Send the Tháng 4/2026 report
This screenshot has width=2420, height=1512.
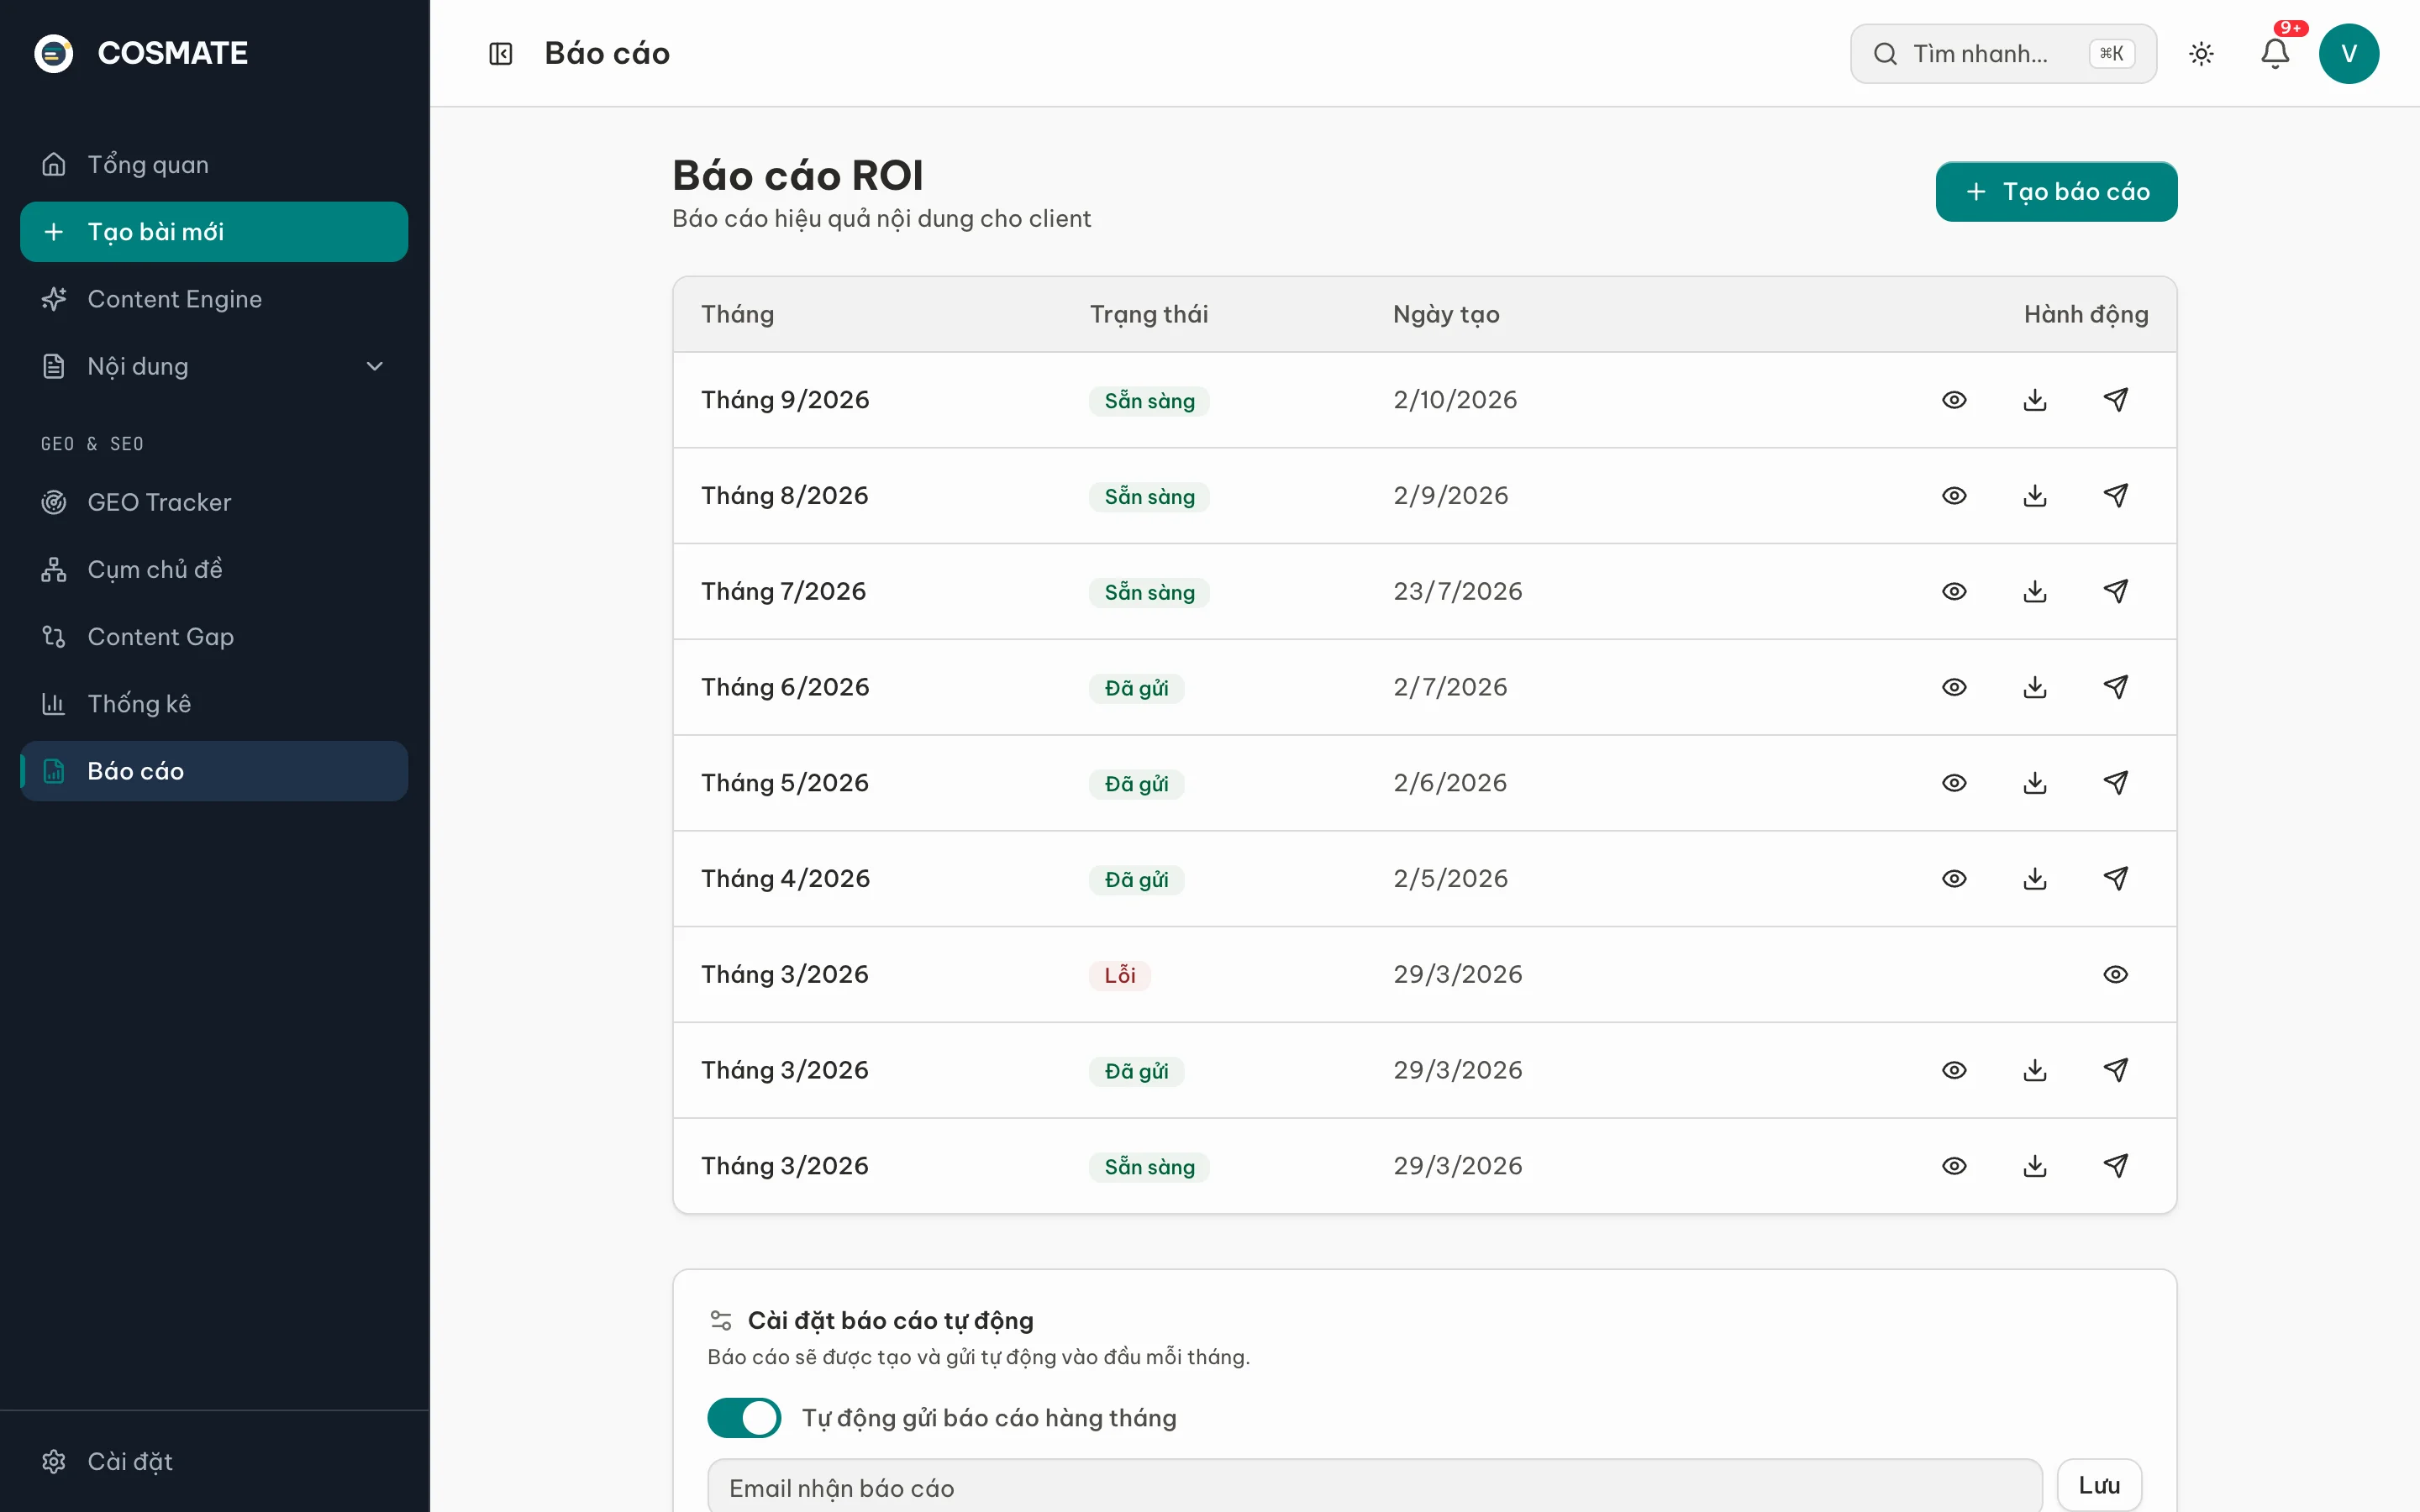click(2116, 879)
